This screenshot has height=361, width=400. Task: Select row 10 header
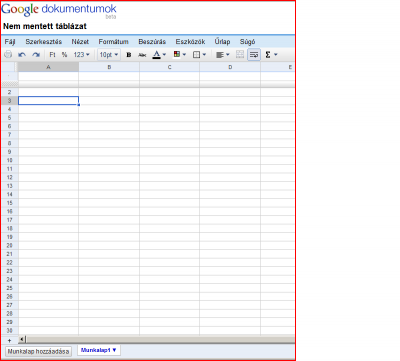coord(10,160)
